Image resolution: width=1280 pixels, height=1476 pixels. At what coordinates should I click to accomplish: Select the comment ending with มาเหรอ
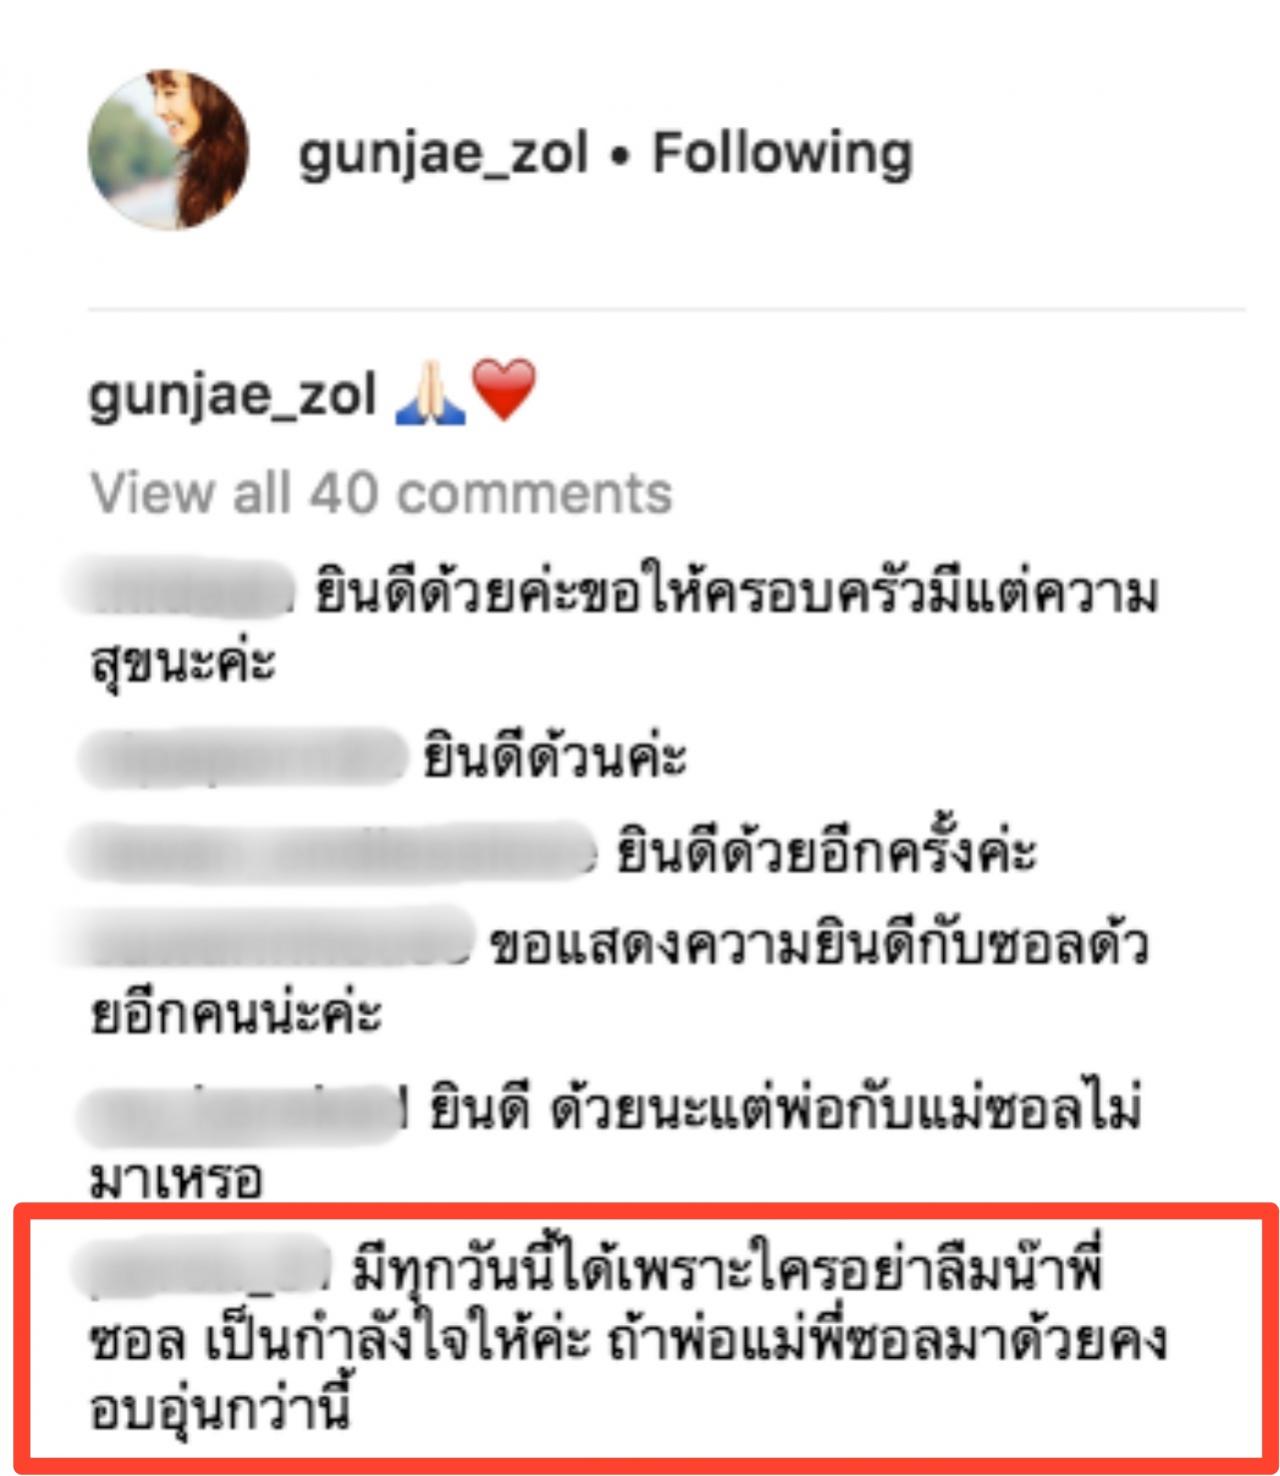pos(616,1143)
